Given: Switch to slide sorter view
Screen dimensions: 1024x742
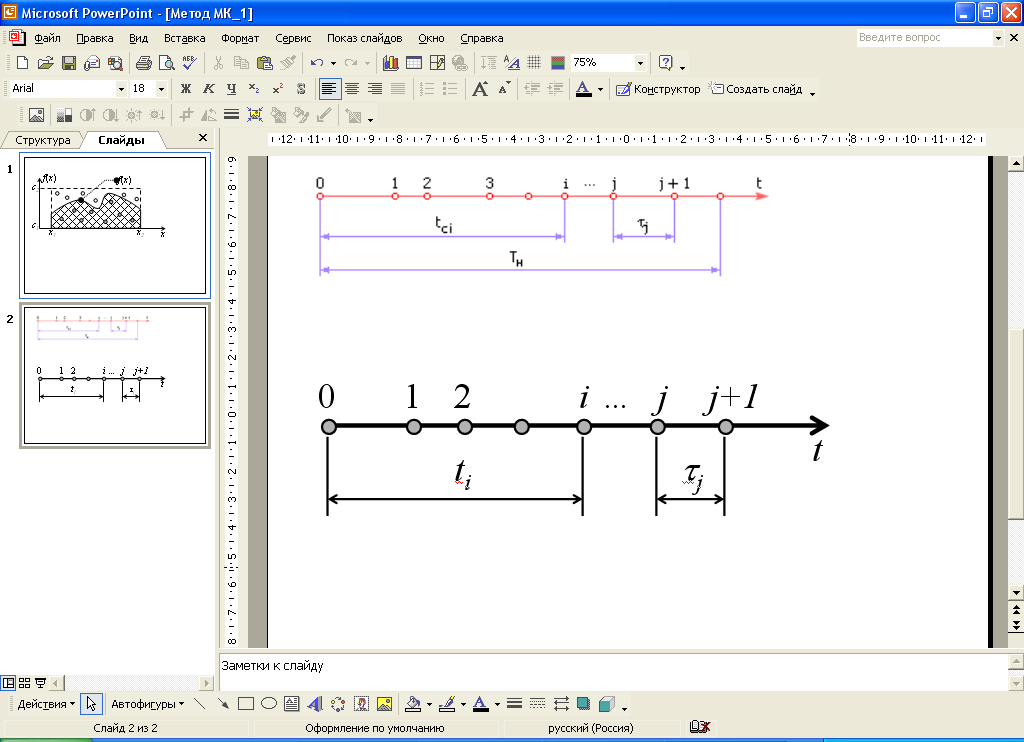Looking at the screenshot, I should pos(24,683).
